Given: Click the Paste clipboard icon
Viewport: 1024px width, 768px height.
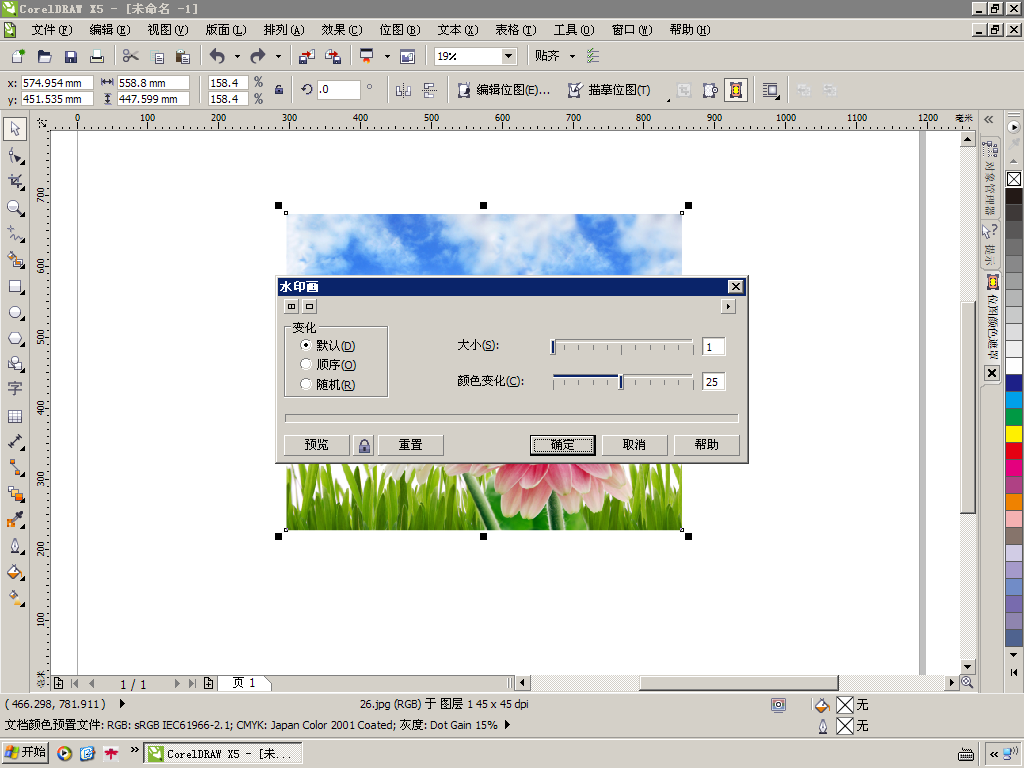Looking at the screenshot, I should [184, 56].
